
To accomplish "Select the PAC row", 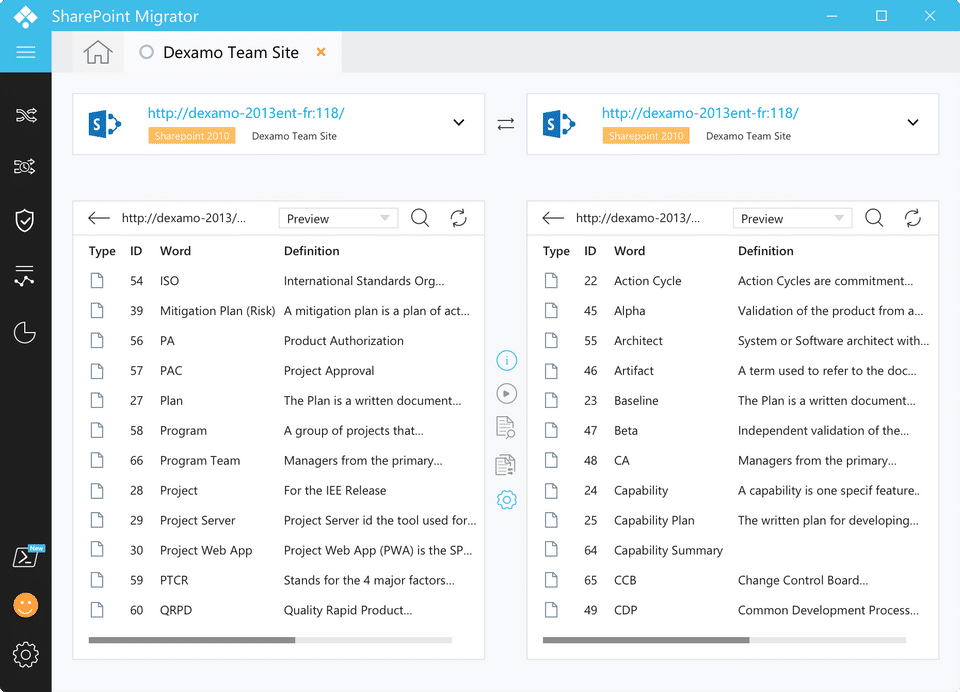I will [x=279, y=371].
